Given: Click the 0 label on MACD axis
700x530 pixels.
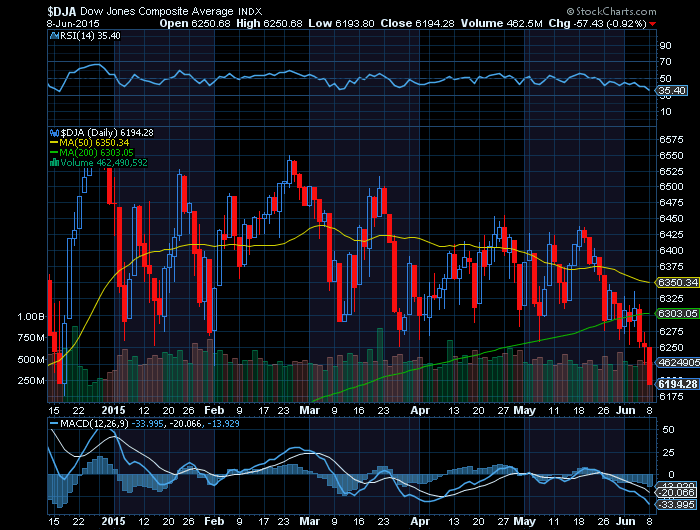Looking at the screenshot, I should [x=671, y=475].
